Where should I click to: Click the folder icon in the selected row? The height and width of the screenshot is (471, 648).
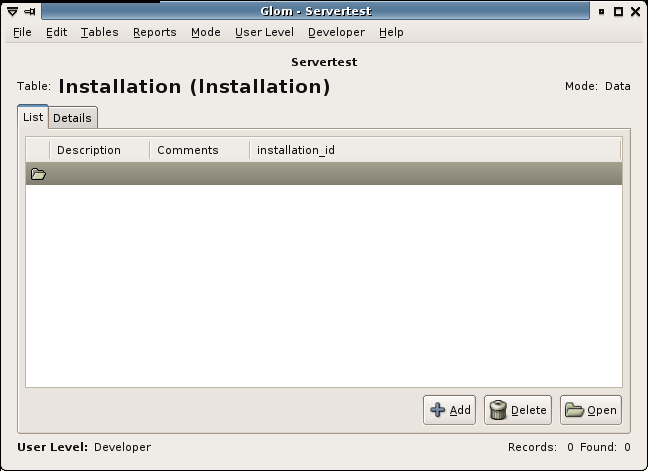pos(38,174)
